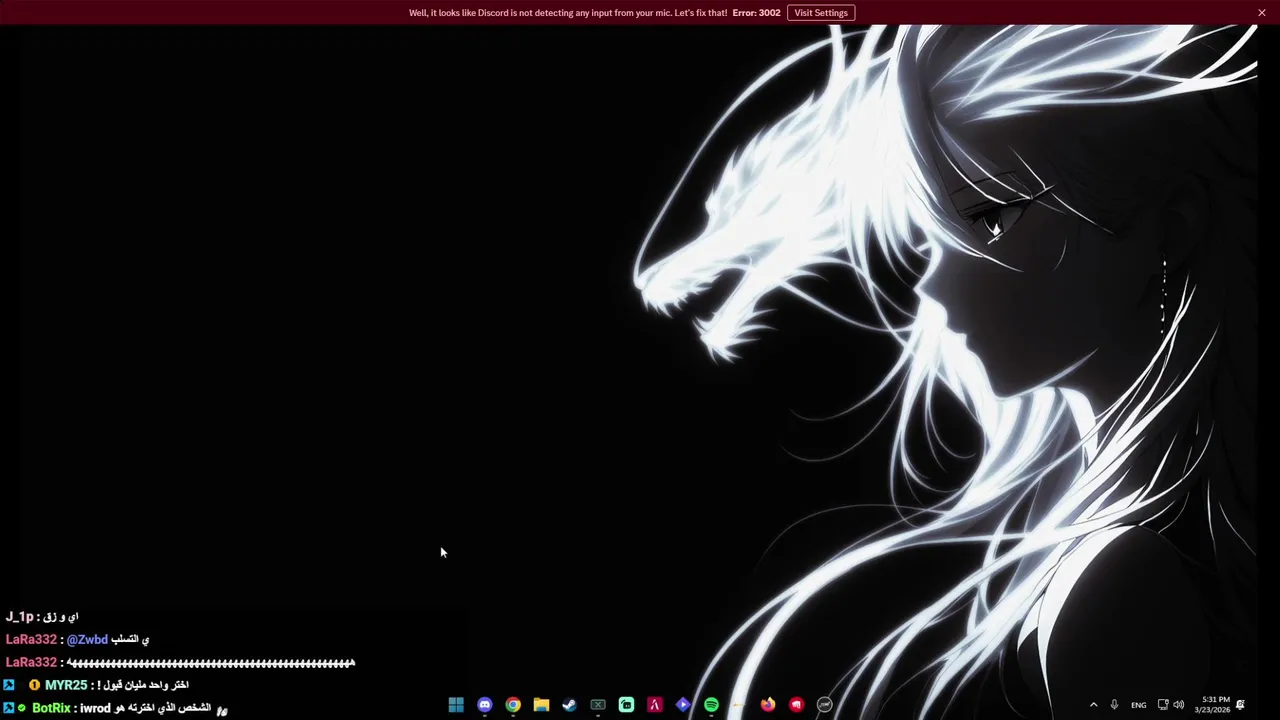
Task: Open Steam from the taskbar
Action: [569, 705]
